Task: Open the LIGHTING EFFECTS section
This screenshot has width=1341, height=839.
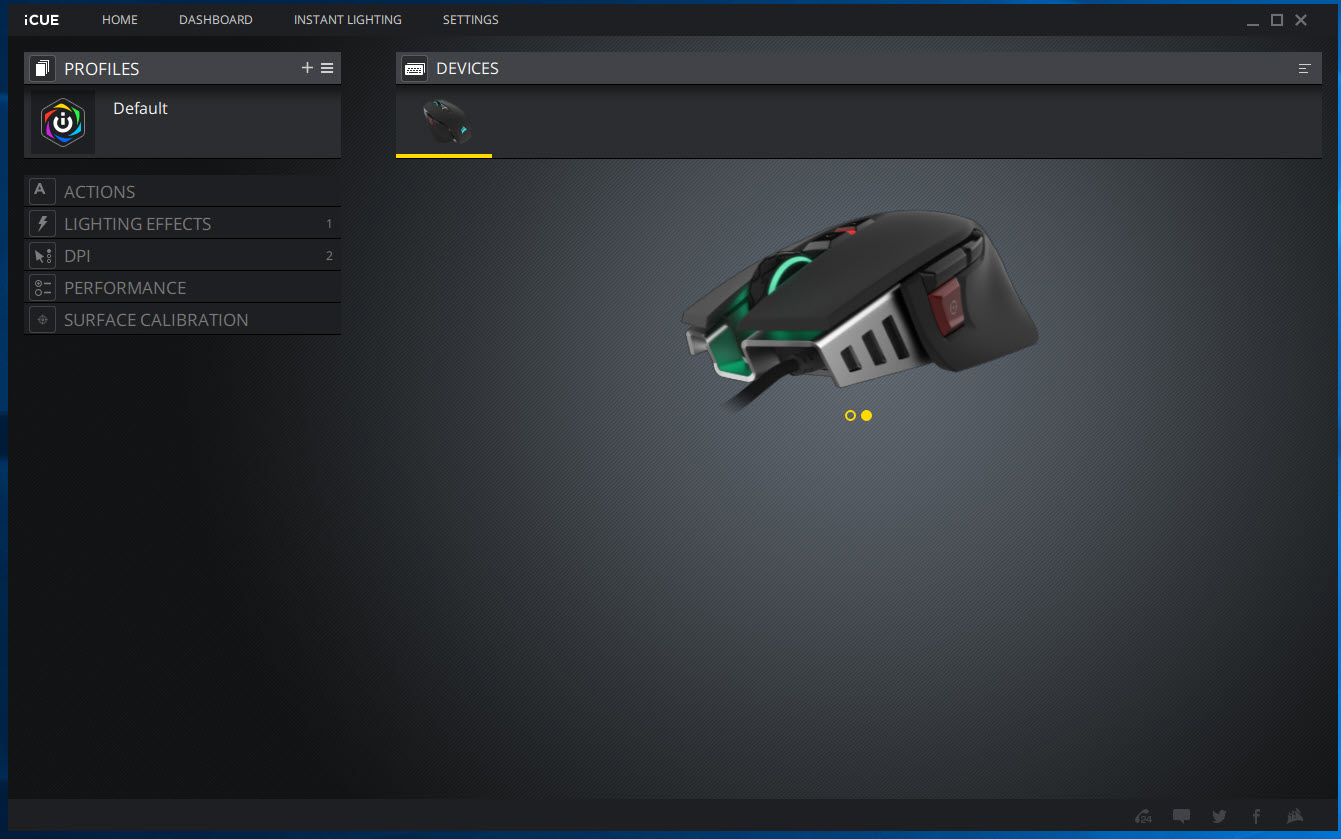Action: coord(182,223)
